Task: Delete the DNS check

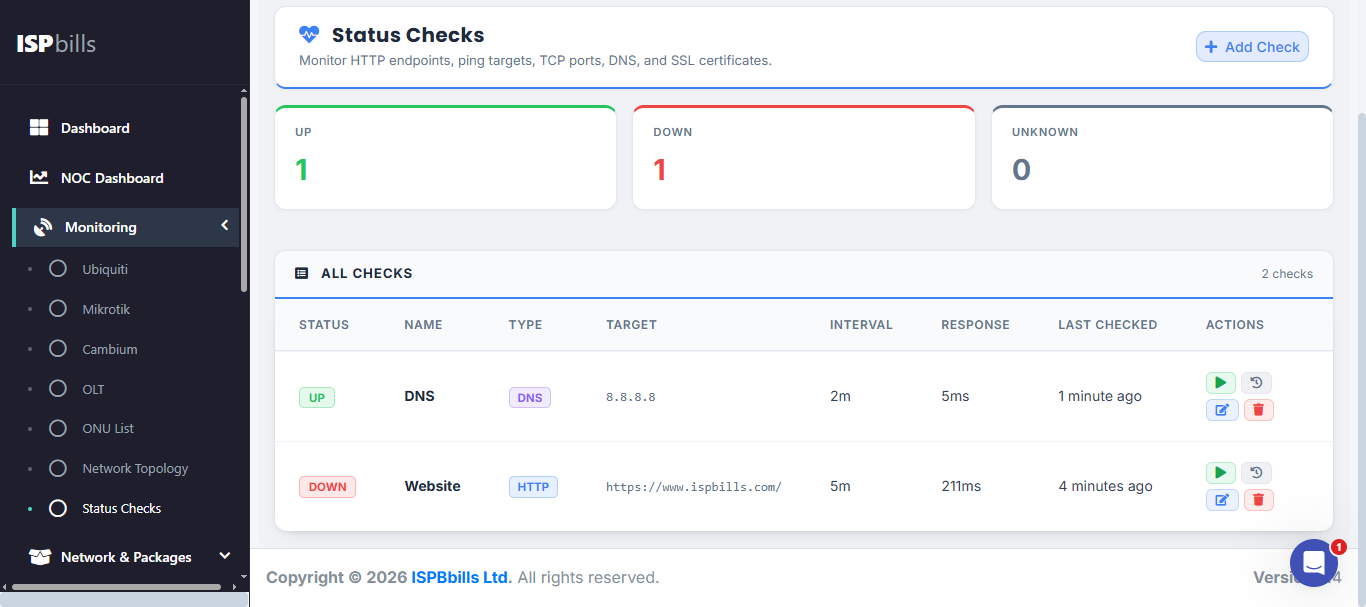Action: point(1258,409)
